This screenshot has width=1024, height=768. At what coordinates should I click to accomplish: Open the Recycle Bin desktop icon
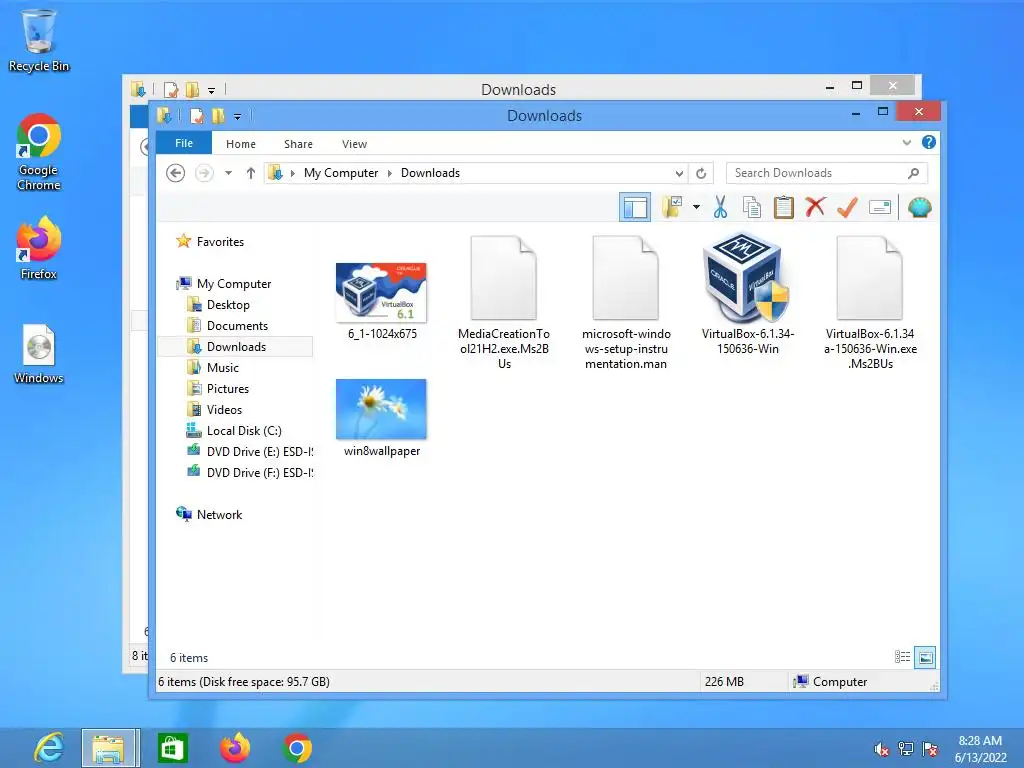pyautogui.click(x=39, y=40)
